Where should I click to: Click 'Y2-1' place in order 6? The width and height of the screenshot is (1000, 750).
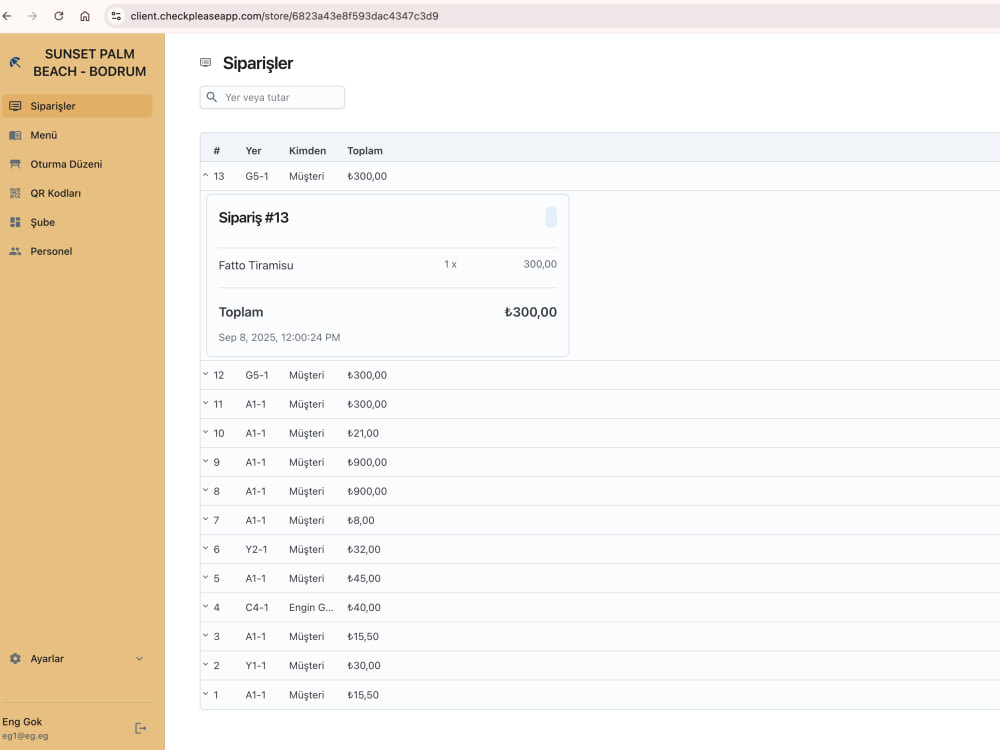(256, 550)
